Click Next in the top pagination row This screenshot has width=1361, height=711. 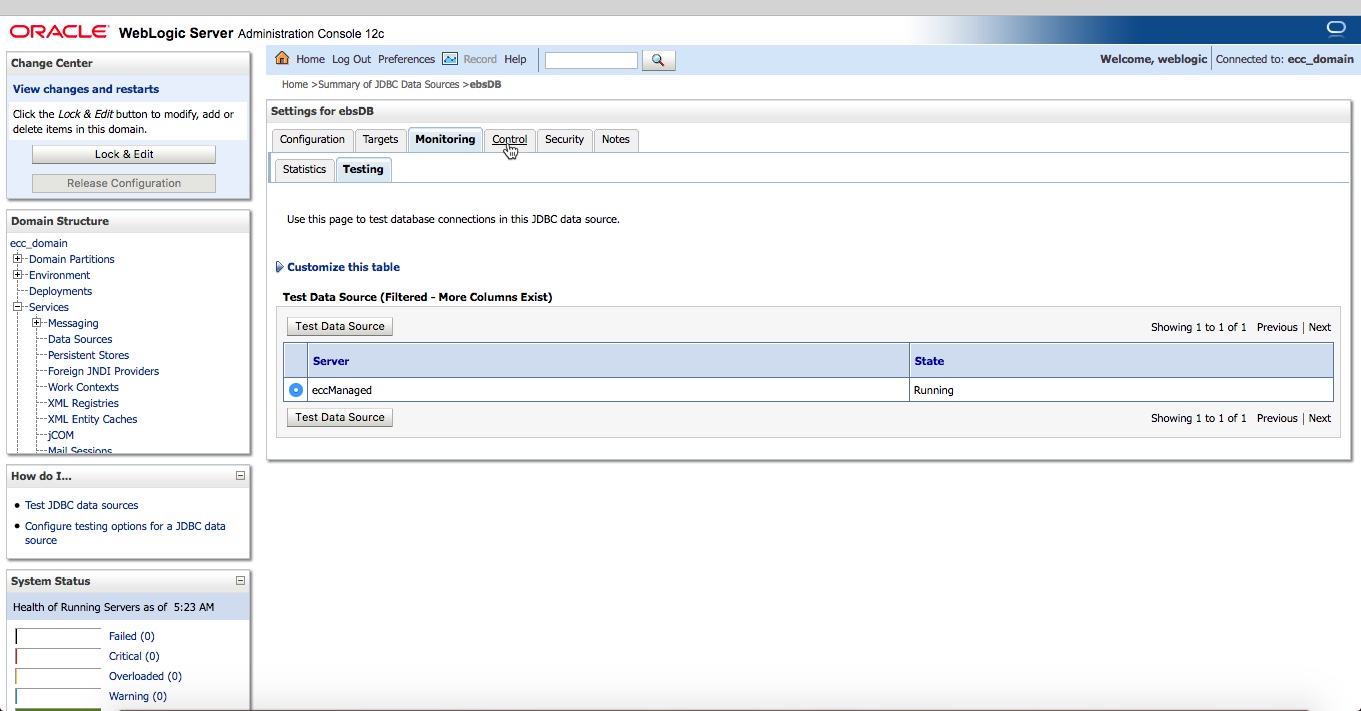[1320, 327]
